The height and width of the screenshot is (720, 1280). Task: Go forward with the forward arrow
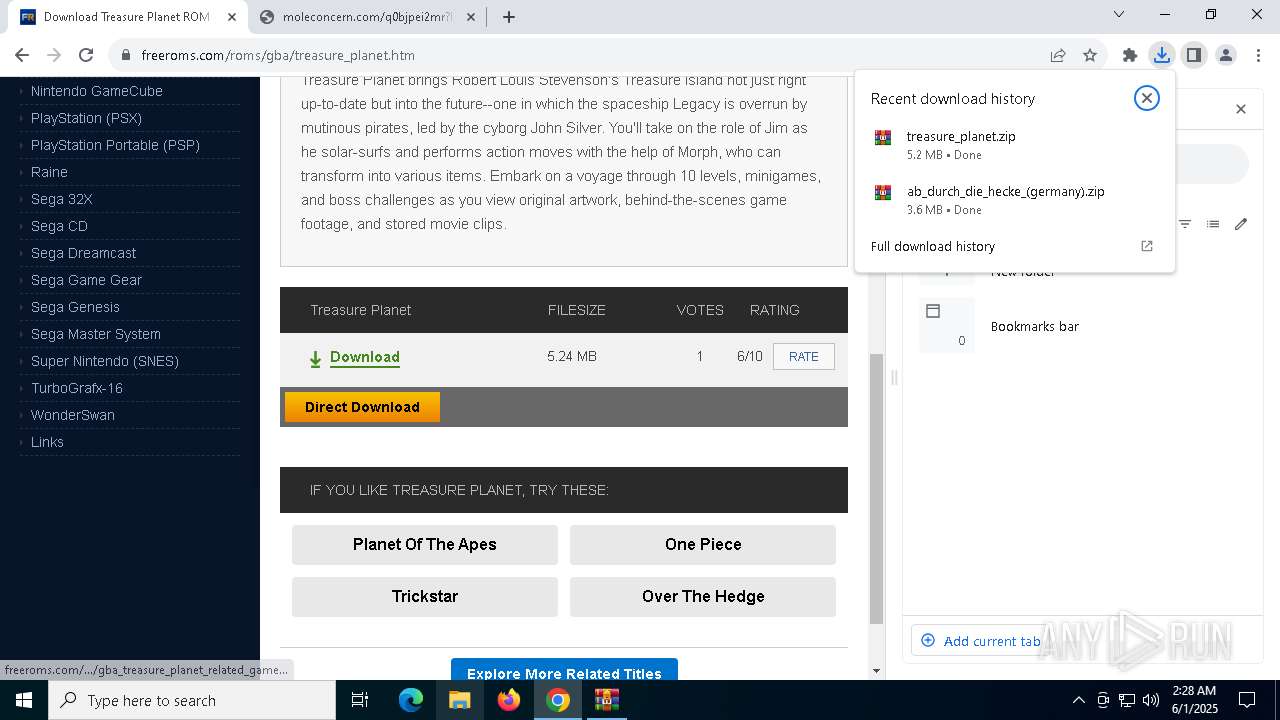(54, 55)
